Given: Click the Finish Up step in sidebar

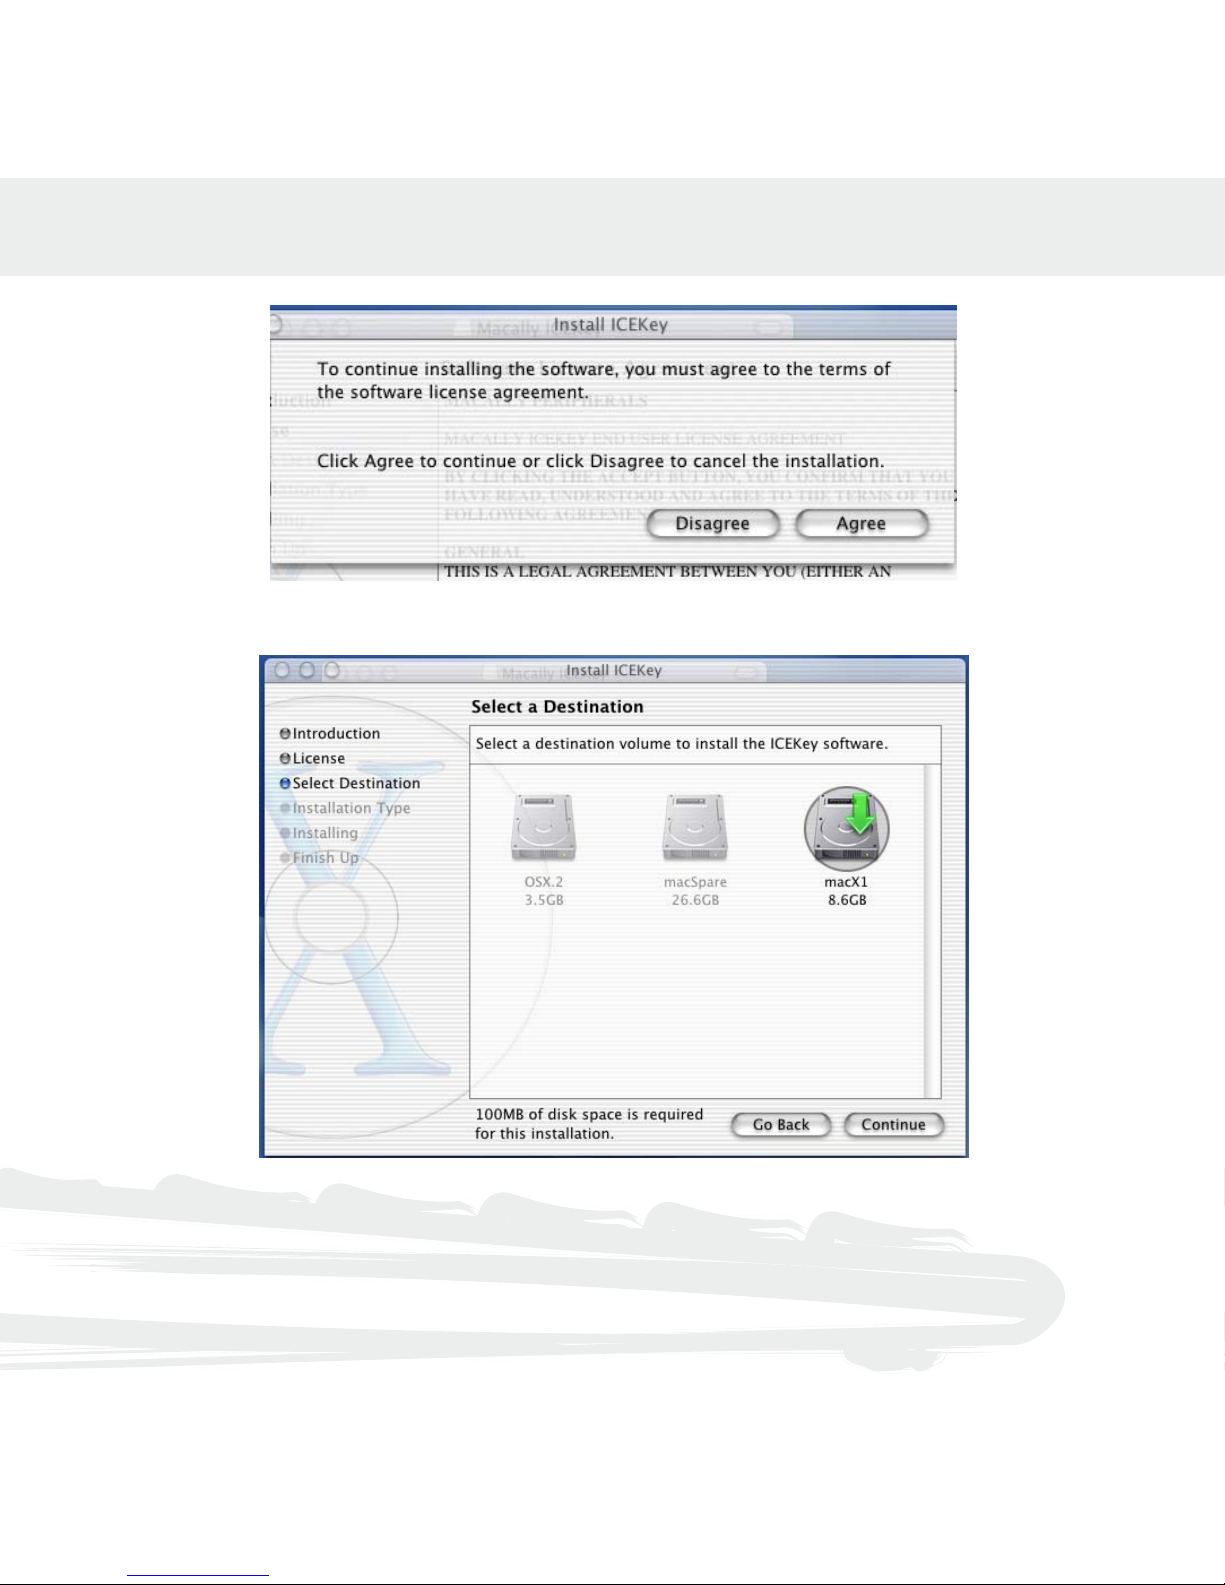Looking at the screenshot, I should coord(325,858).
